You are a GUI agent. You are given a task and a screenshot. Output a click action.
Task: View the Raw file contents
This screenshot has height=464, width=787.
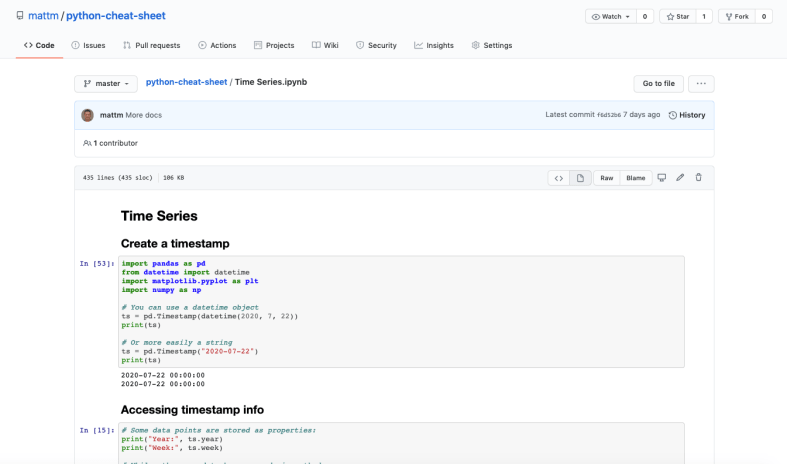point(606,178)
